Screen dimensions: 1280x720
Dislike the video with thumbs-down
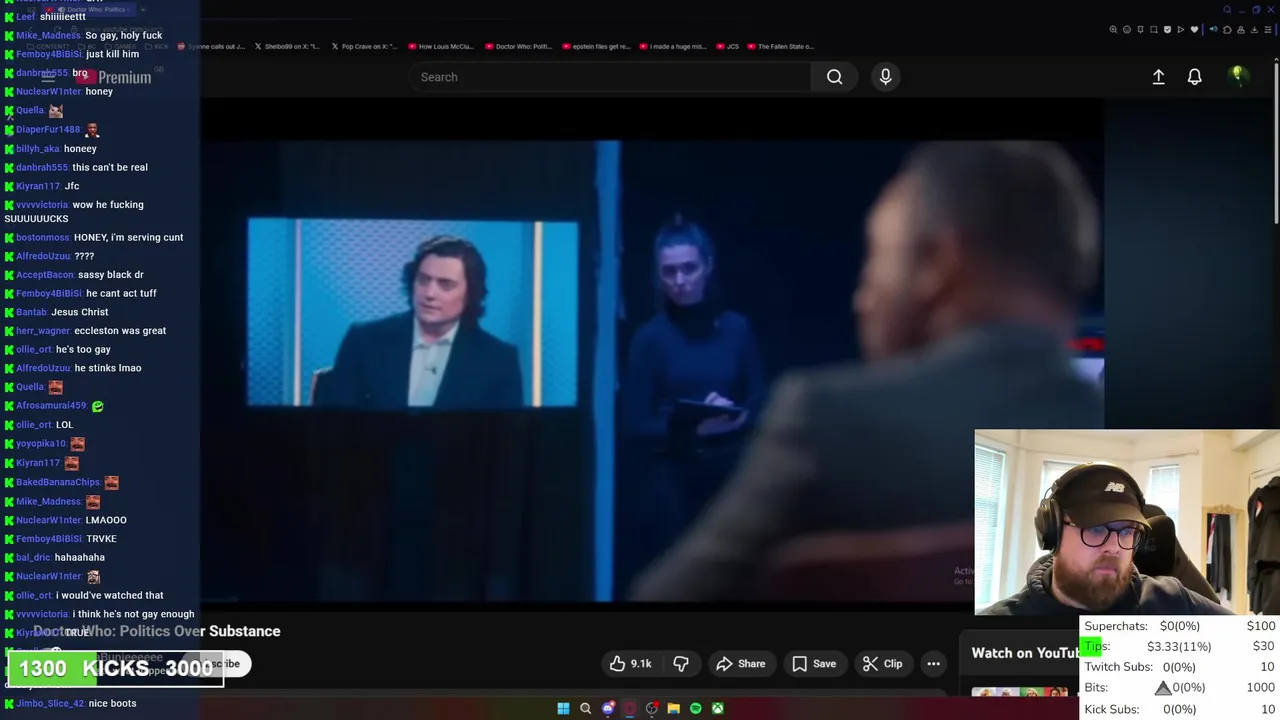pos(681,664)
